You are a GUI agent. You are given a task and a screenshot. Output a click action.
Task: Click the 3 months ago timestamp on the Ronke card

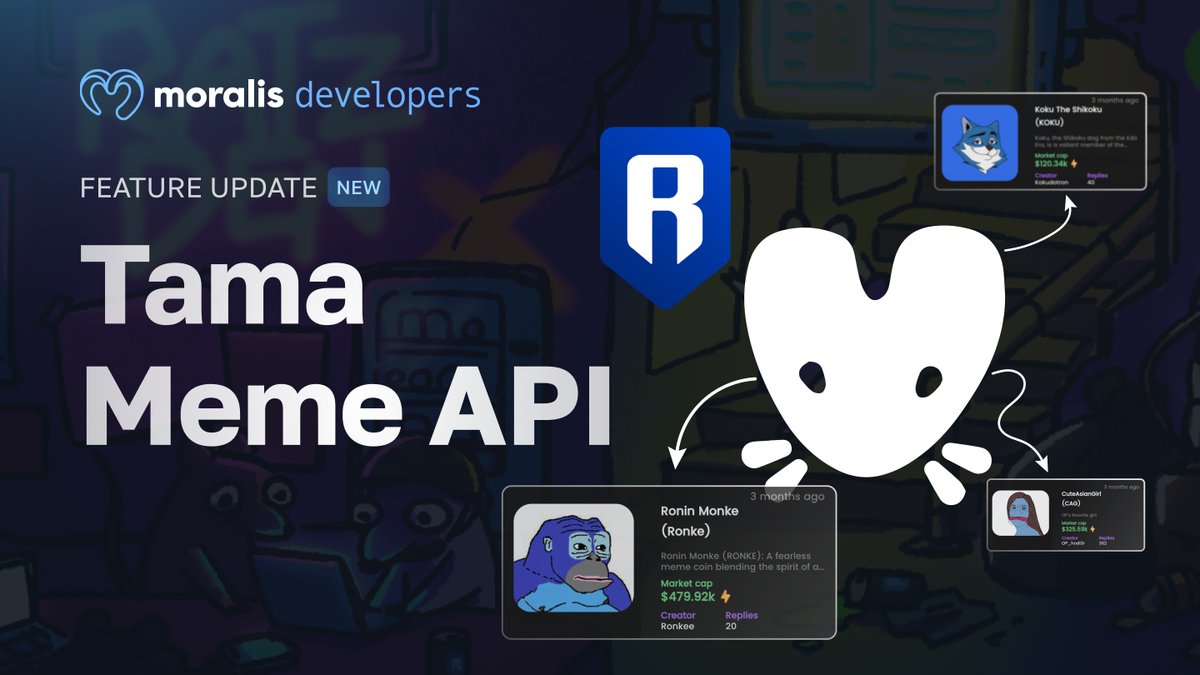(x=788, y=495)
